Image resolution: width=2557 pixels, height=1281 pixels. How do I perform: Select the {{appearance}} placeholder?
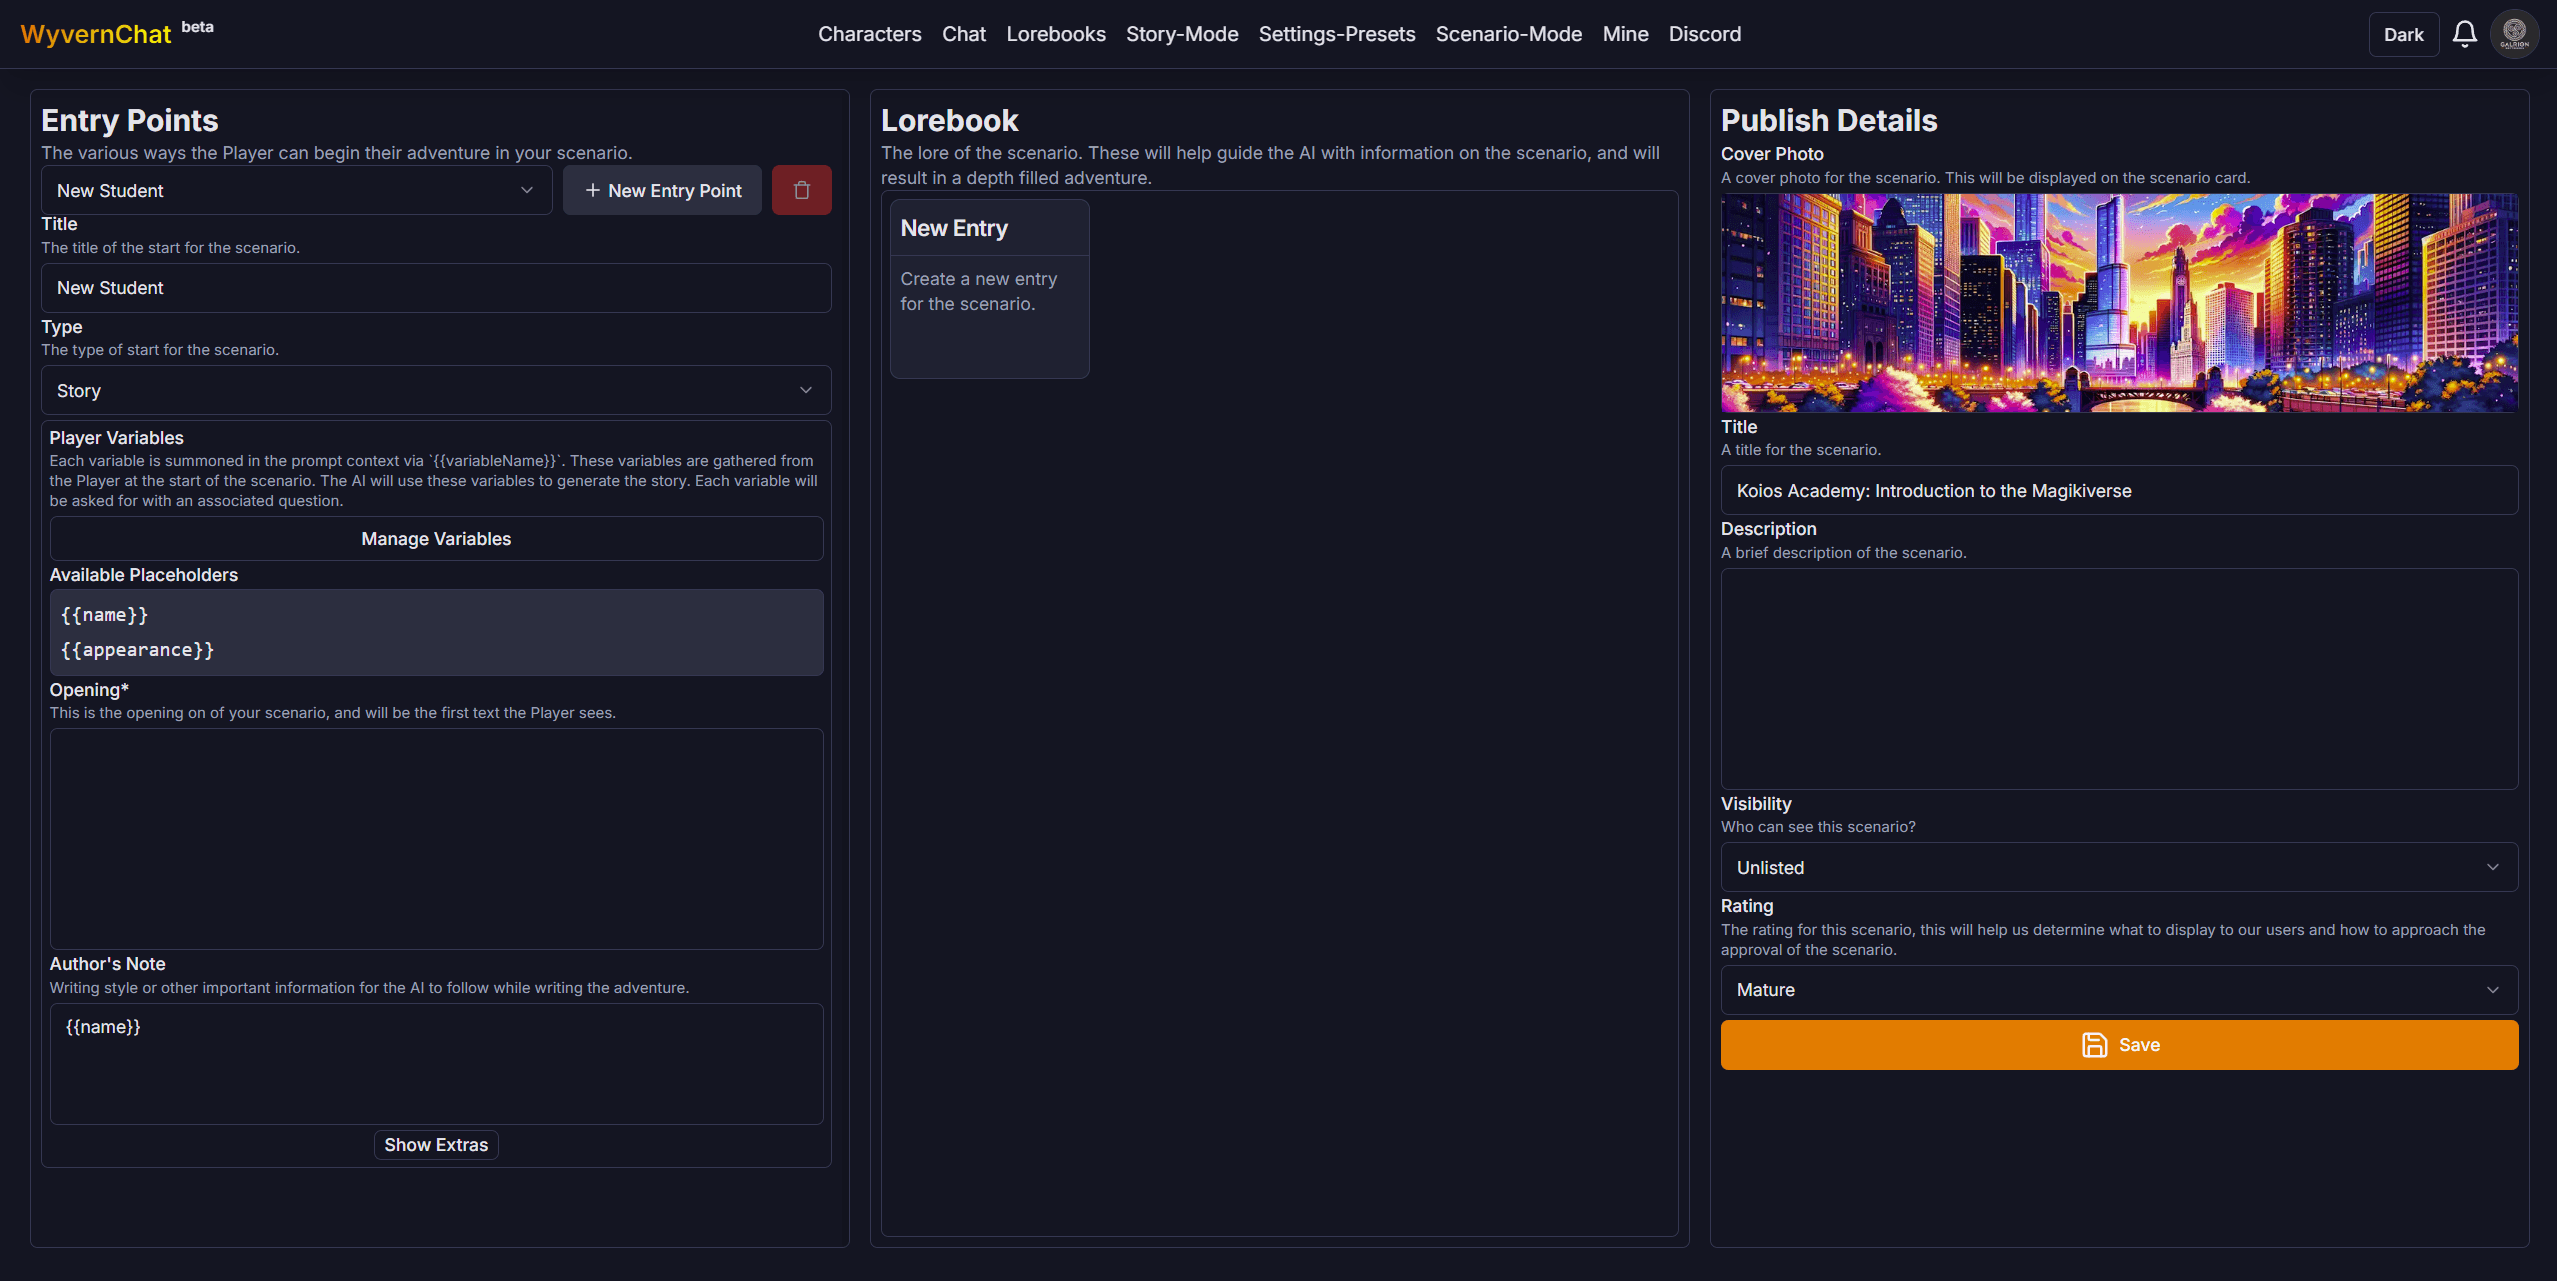click(x=137, y=650)
